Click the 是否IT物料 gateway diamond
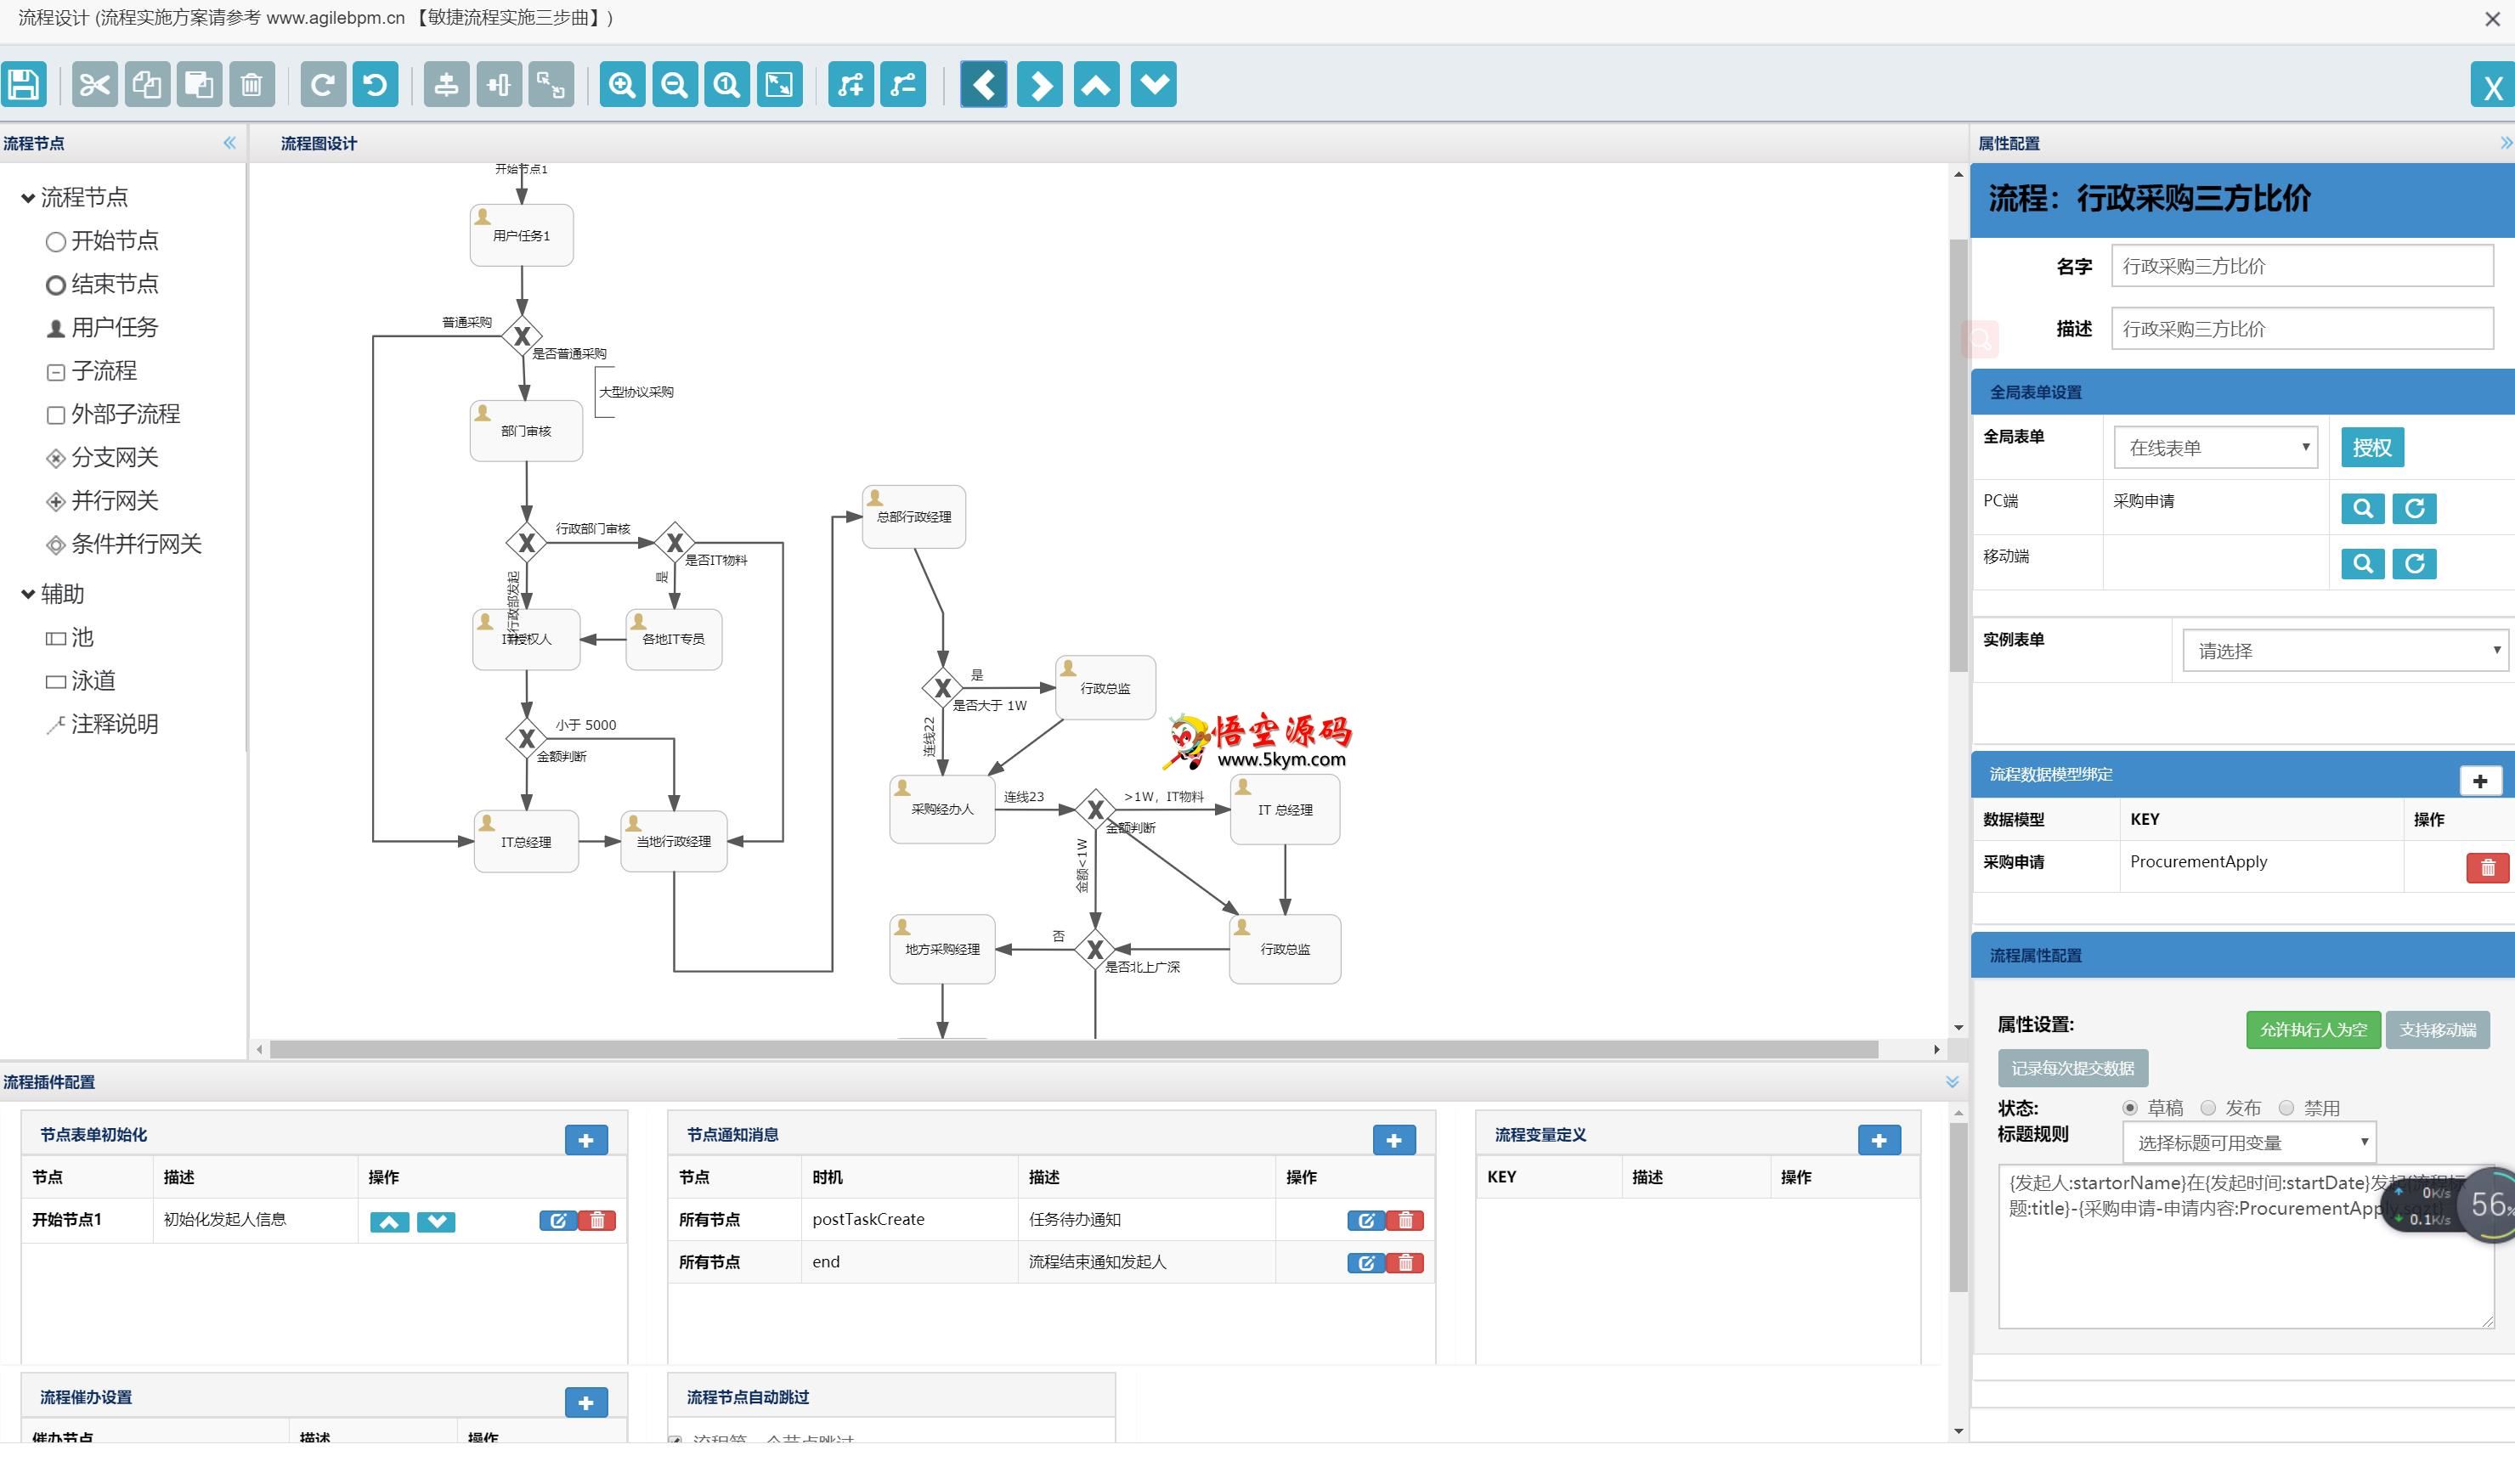2515x1484 pixels. click(x=675, y=542)
